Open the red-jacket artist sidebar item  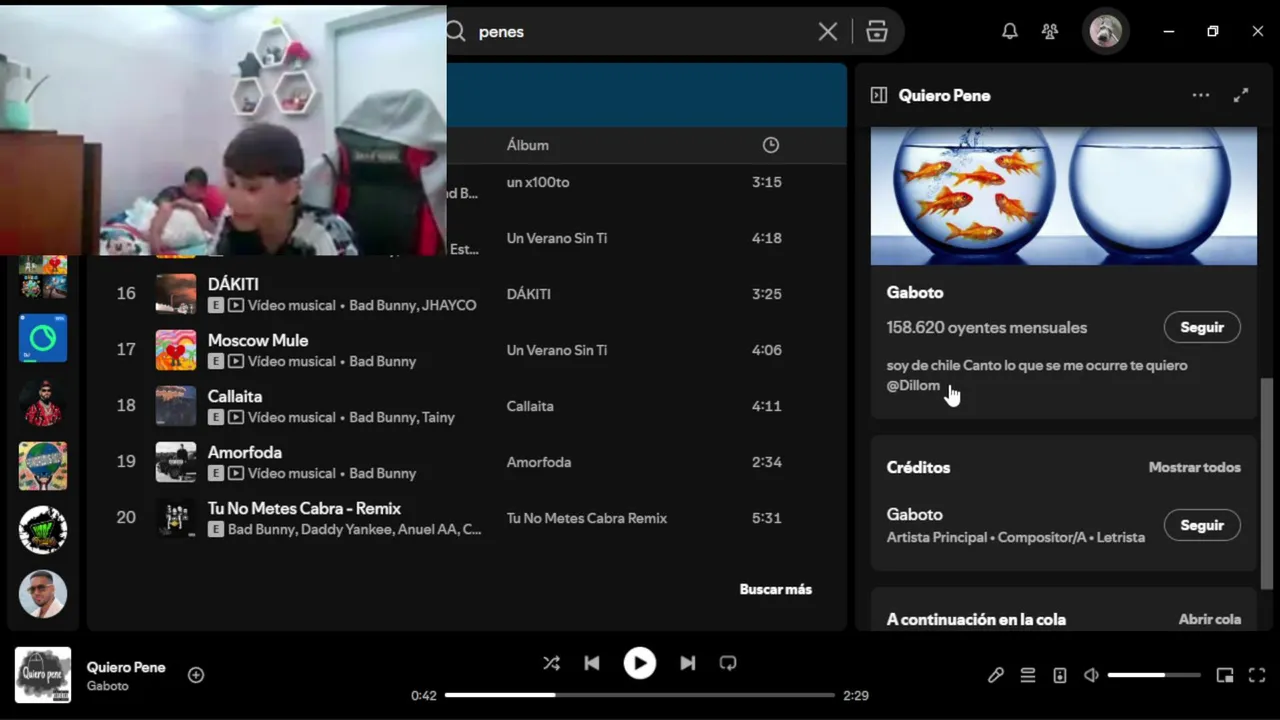click(x=43, y=402)
